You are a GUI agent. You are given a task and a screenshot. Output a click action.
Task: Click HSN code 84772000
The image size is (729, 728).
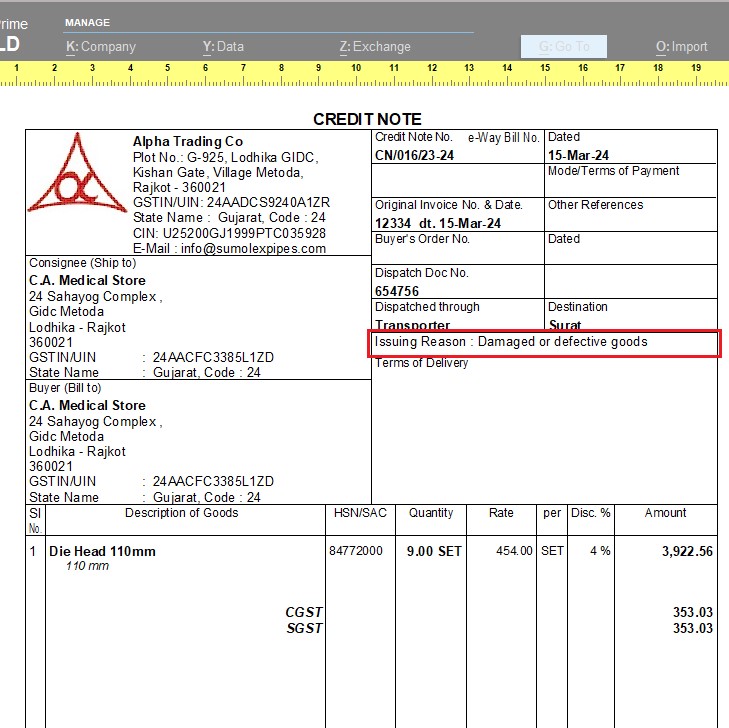click(x=355, y=551)
